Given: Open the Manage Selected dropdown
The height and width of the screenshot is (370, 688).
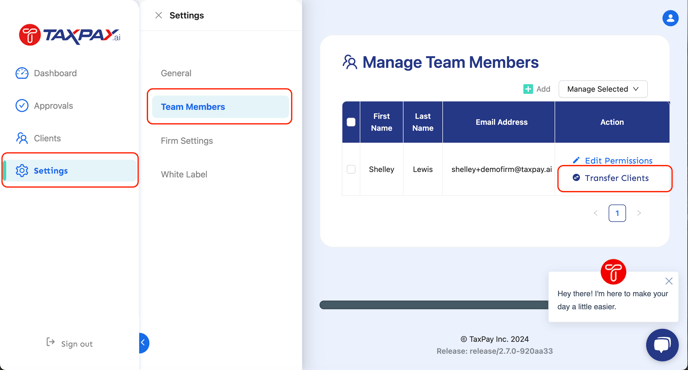Looking at the screenshot, I should (x=602, y=89).
